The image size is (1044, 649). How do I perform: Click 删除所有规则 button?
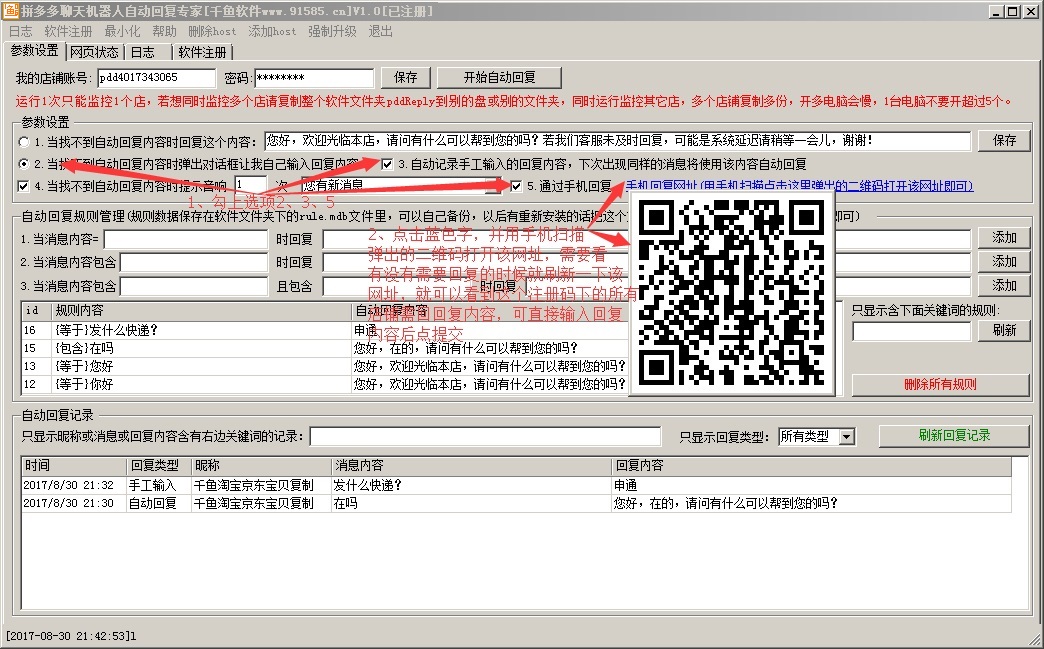click(940, 385)
